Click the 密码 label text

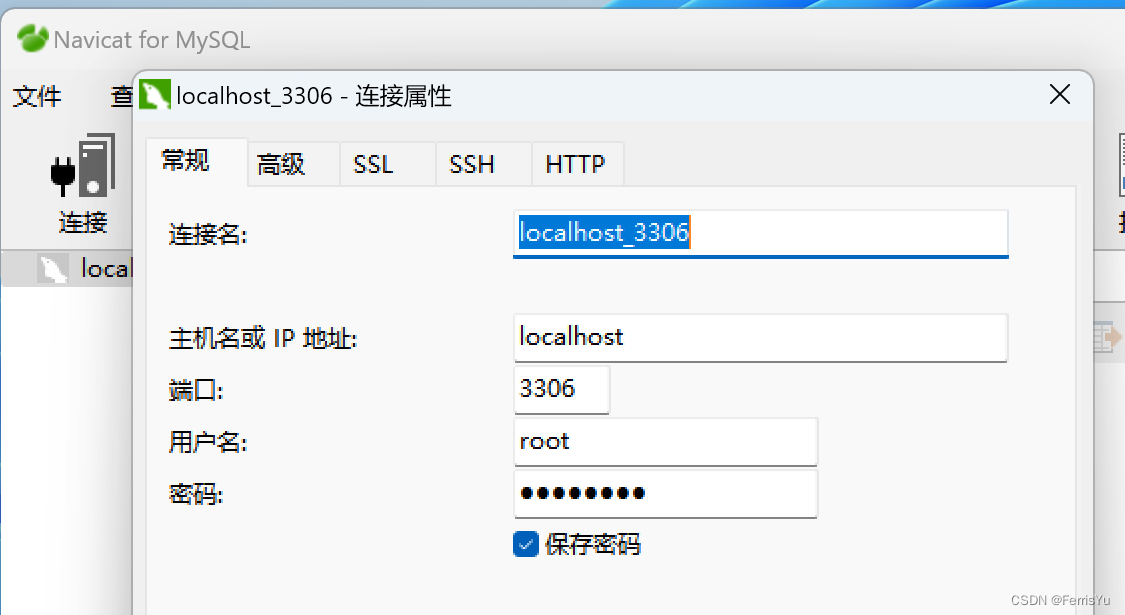click(x=196, y=494)
